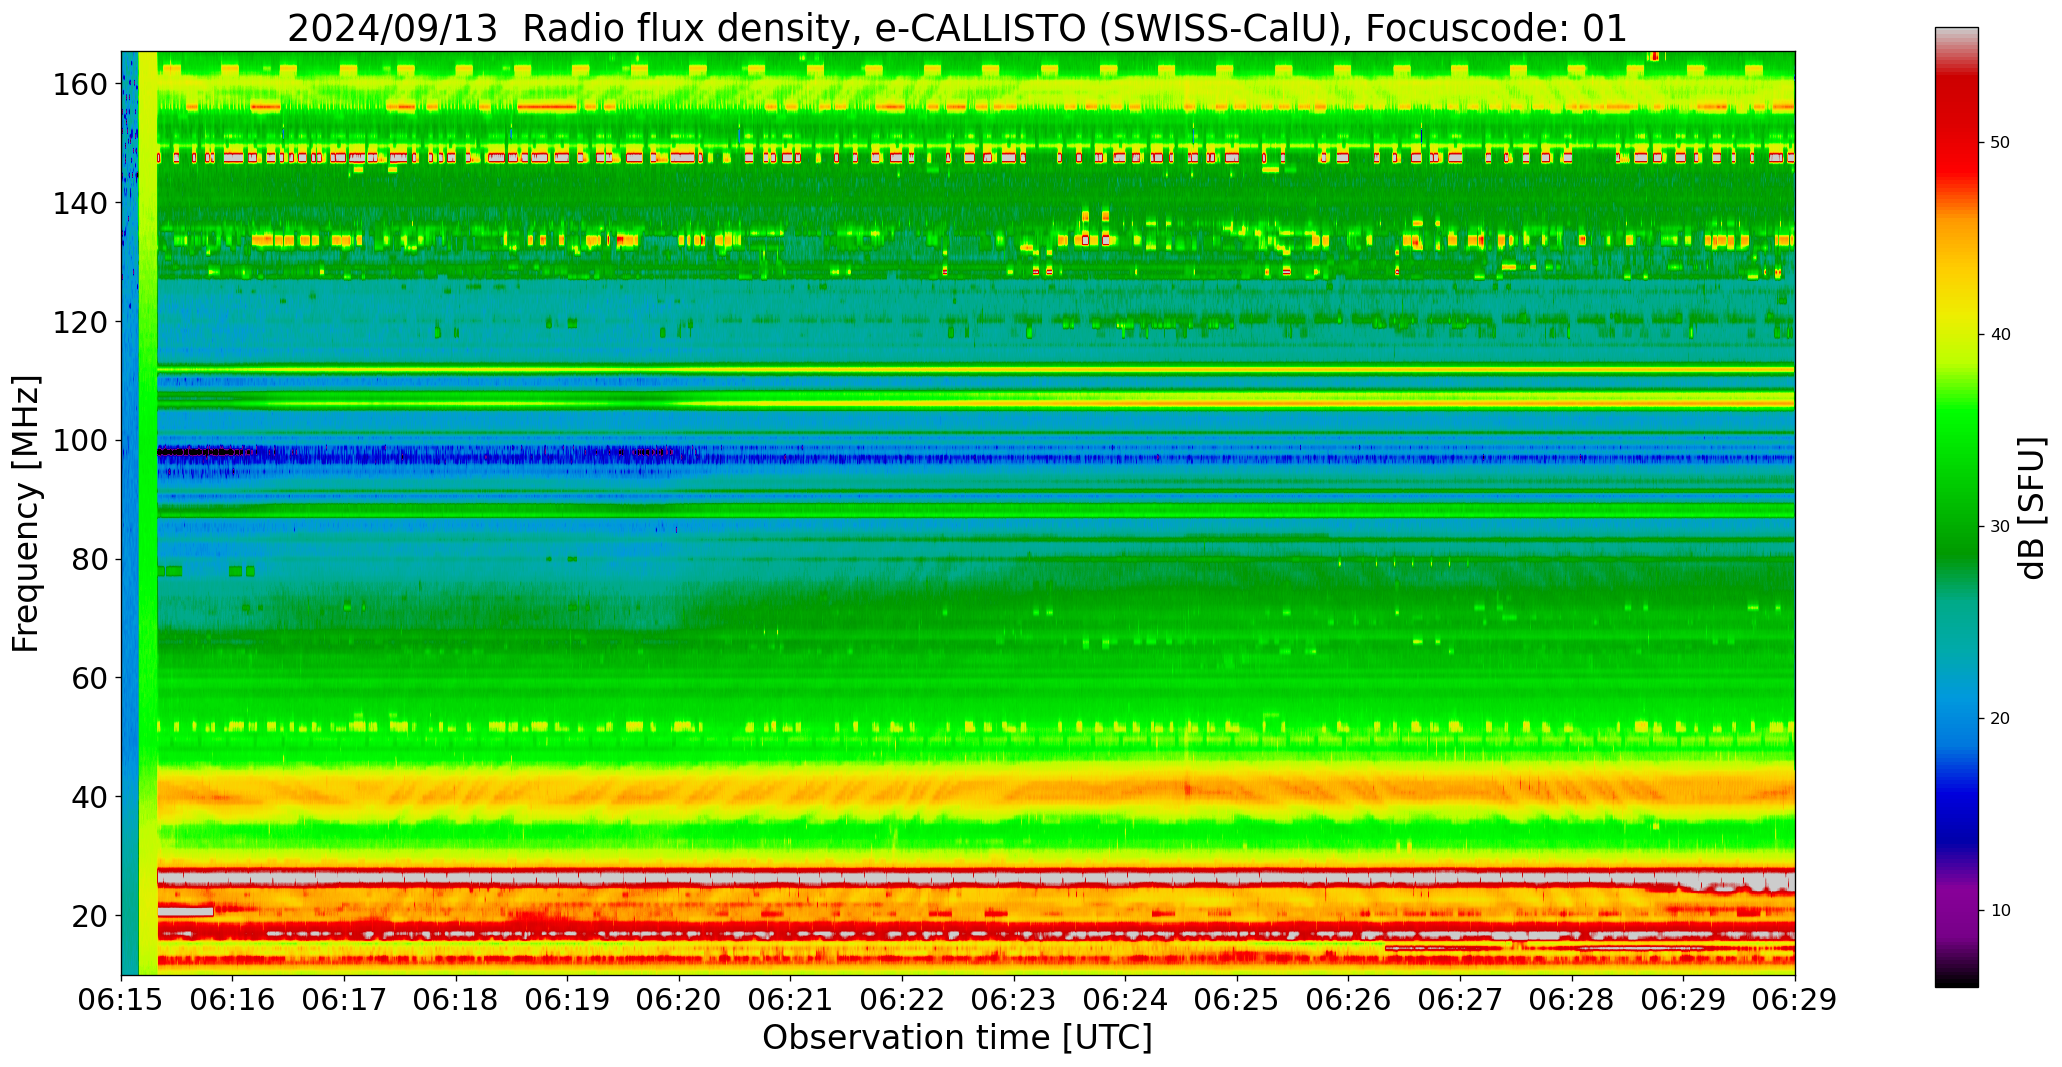Click the 20 tick on the frequency axis

[90, 916]
